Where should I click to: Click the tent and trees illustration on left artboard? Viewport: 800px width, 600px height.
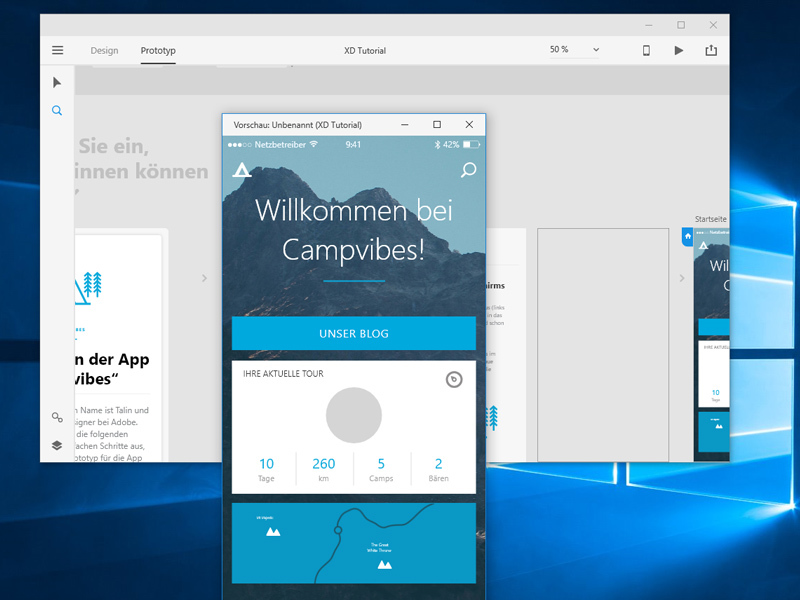[89, 288]
